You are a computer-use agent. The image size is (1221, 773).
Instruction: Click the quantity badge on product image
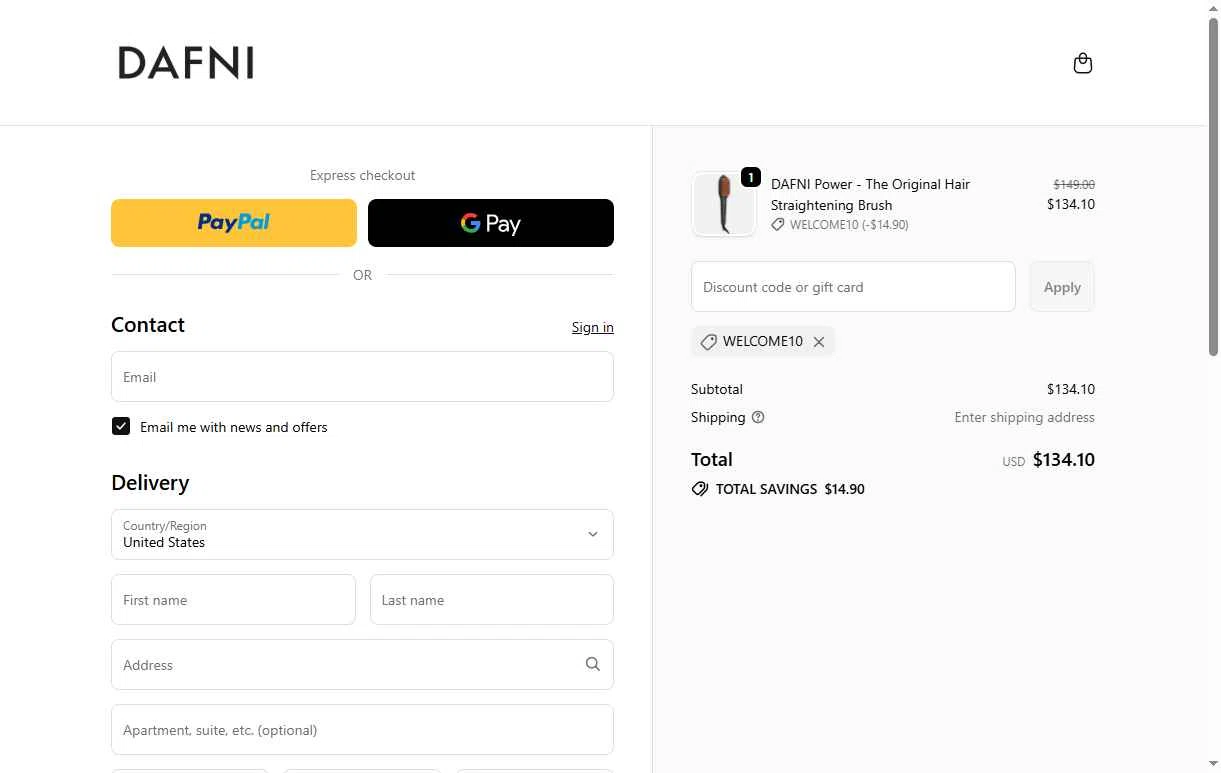[751, 178]
